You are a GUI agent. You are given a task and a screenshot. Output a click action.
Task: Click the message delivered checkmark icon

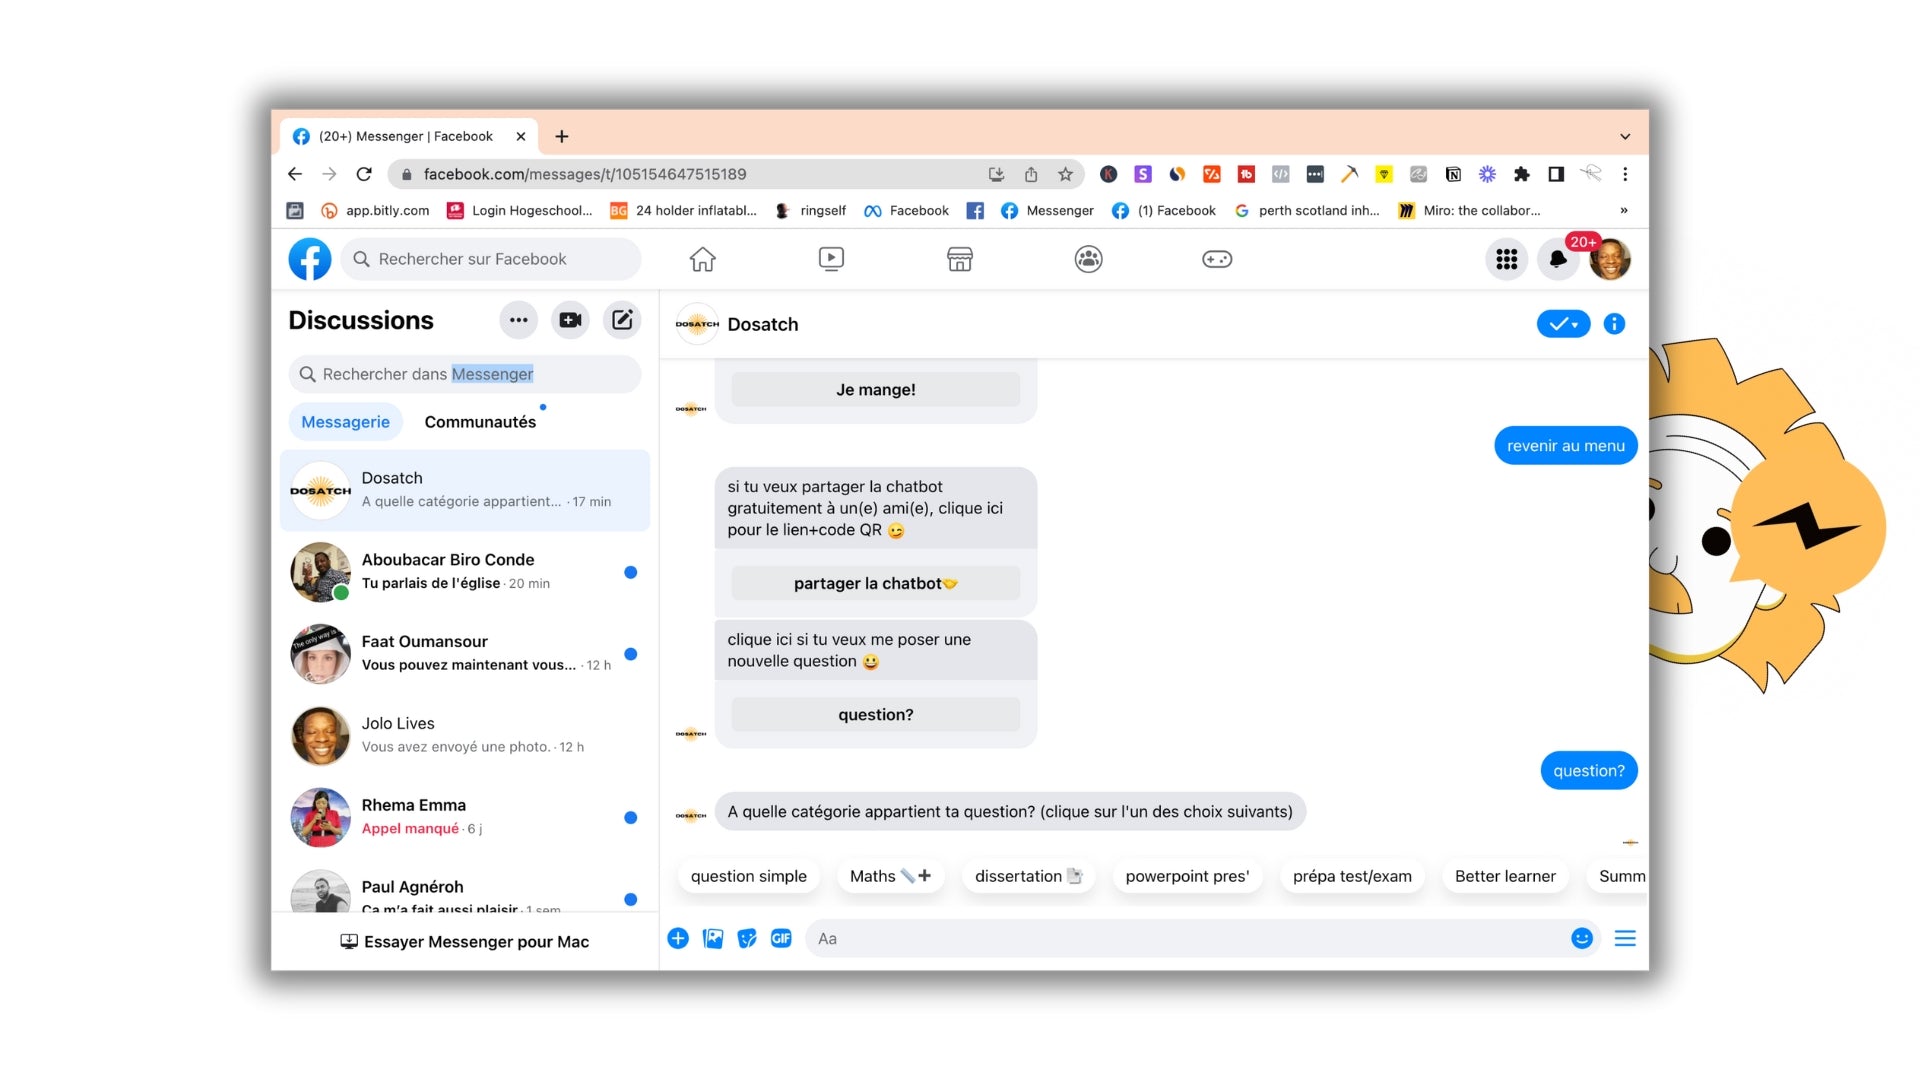pyautogui.click(x=1563, y=323)
